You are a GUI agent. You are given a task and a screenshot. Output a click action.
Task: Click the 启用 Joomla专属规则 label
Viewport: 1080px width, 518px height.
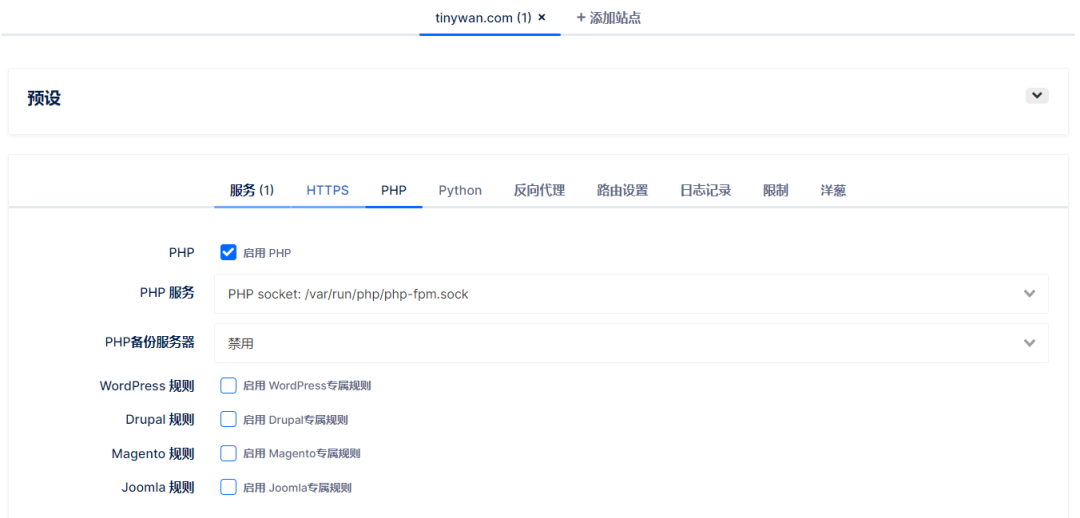[298, 488]
